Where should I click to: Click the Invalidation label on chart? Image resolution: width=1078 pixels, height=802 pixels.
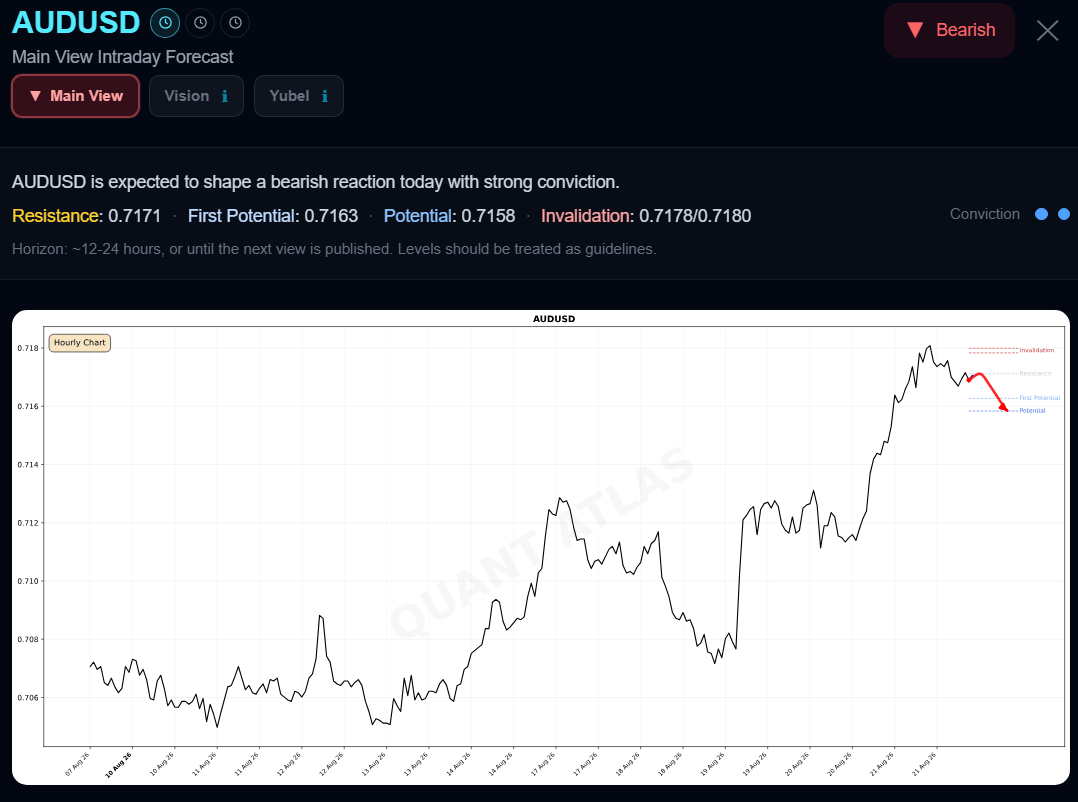[1036, 350]
